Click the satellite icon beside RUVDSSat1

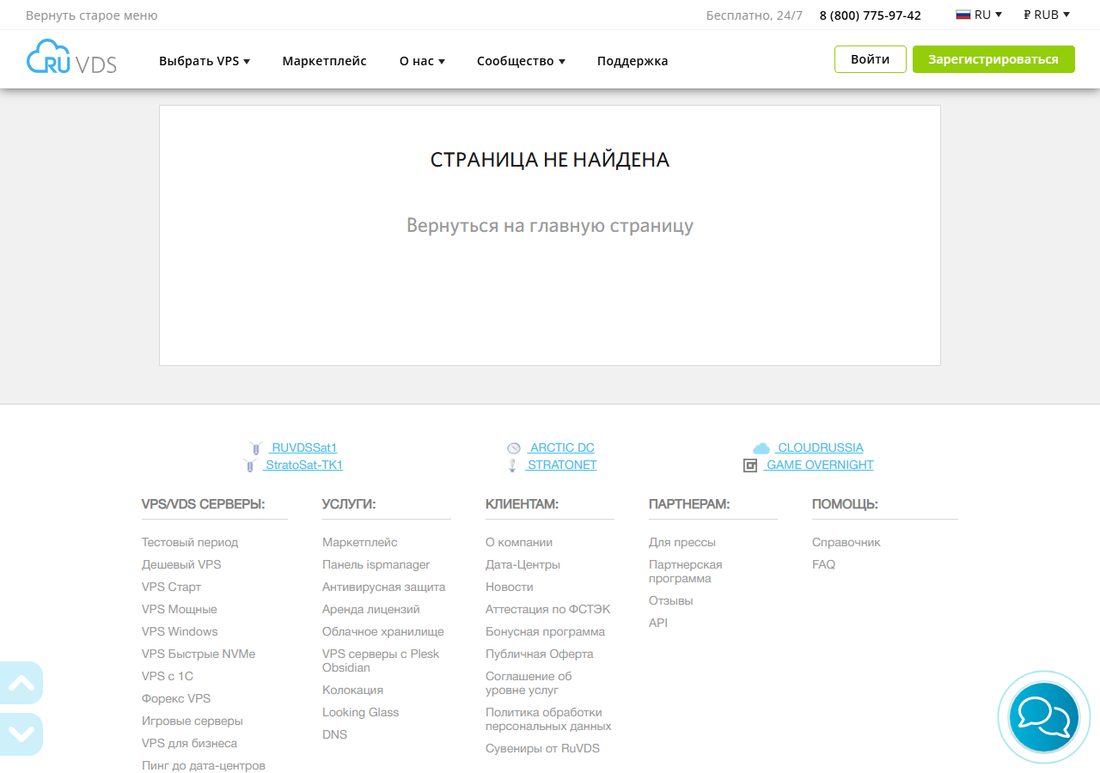(x=256, y=448)
